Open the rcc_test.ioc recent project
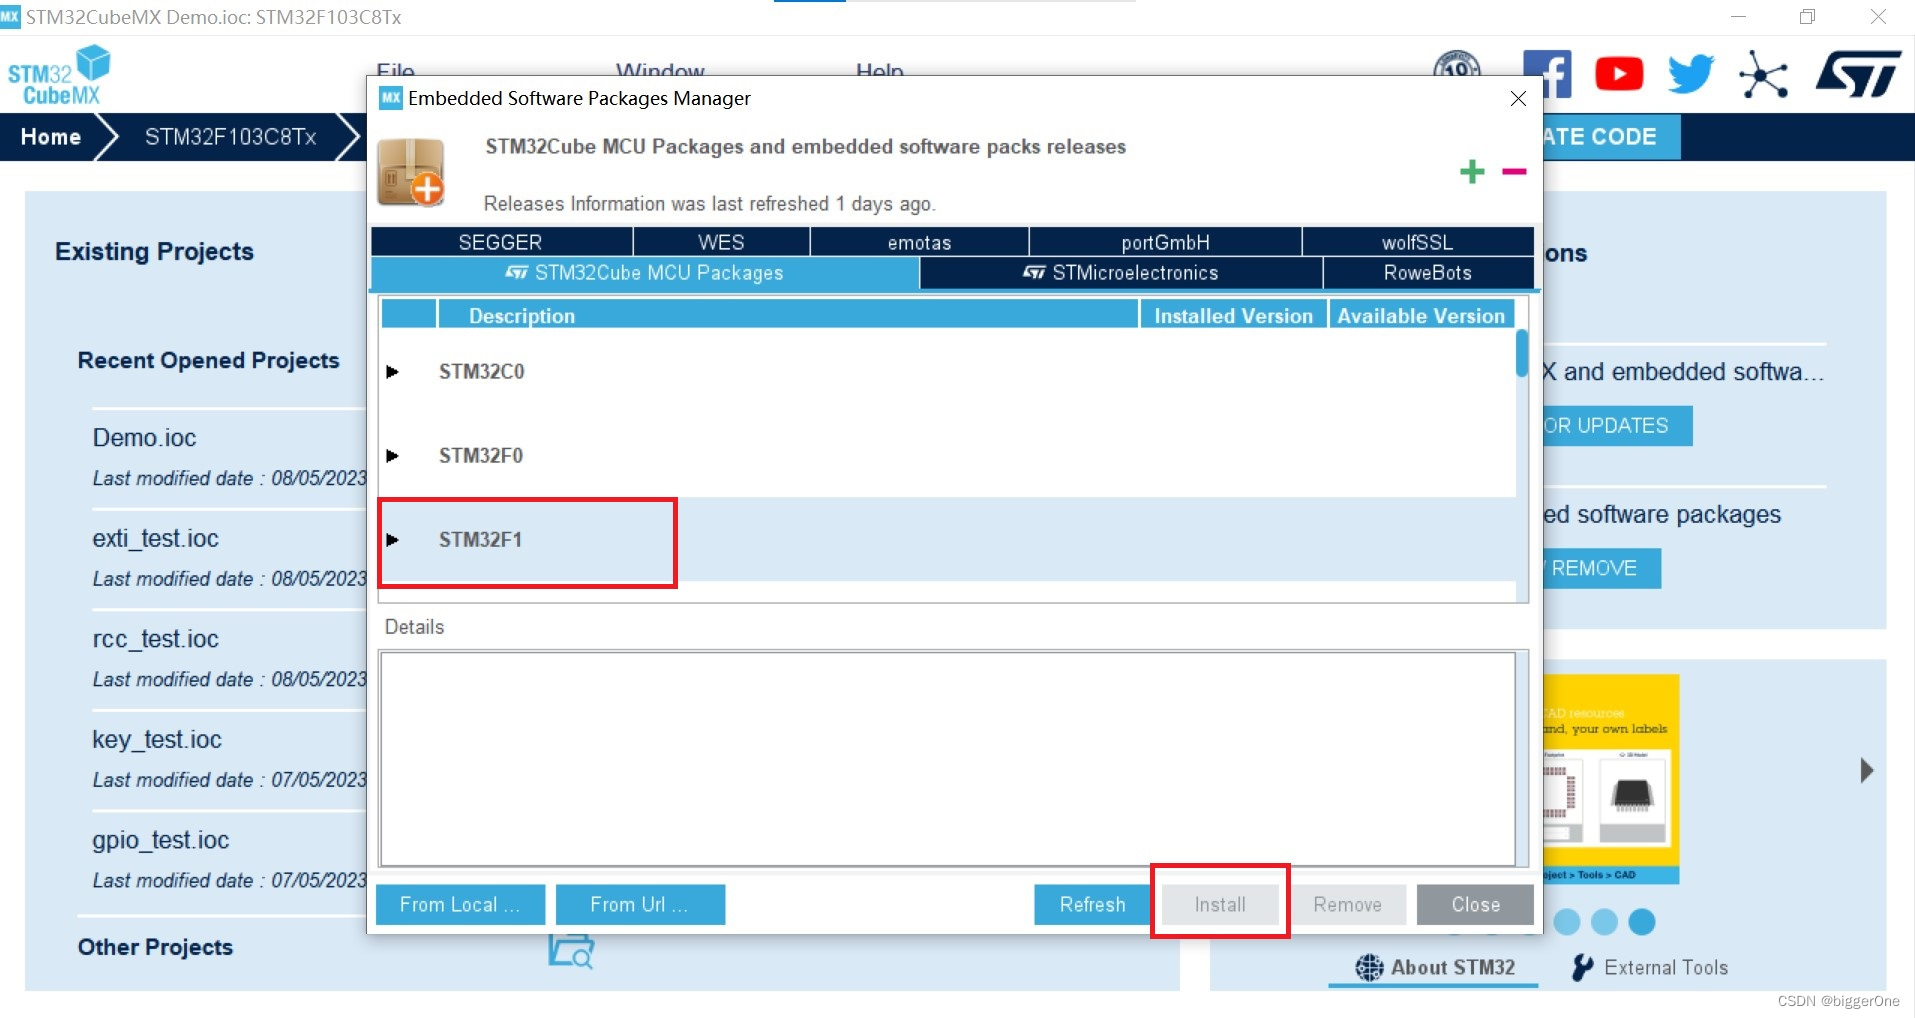The width and height of the screenshot is (1915, 1018). (155, 639)
